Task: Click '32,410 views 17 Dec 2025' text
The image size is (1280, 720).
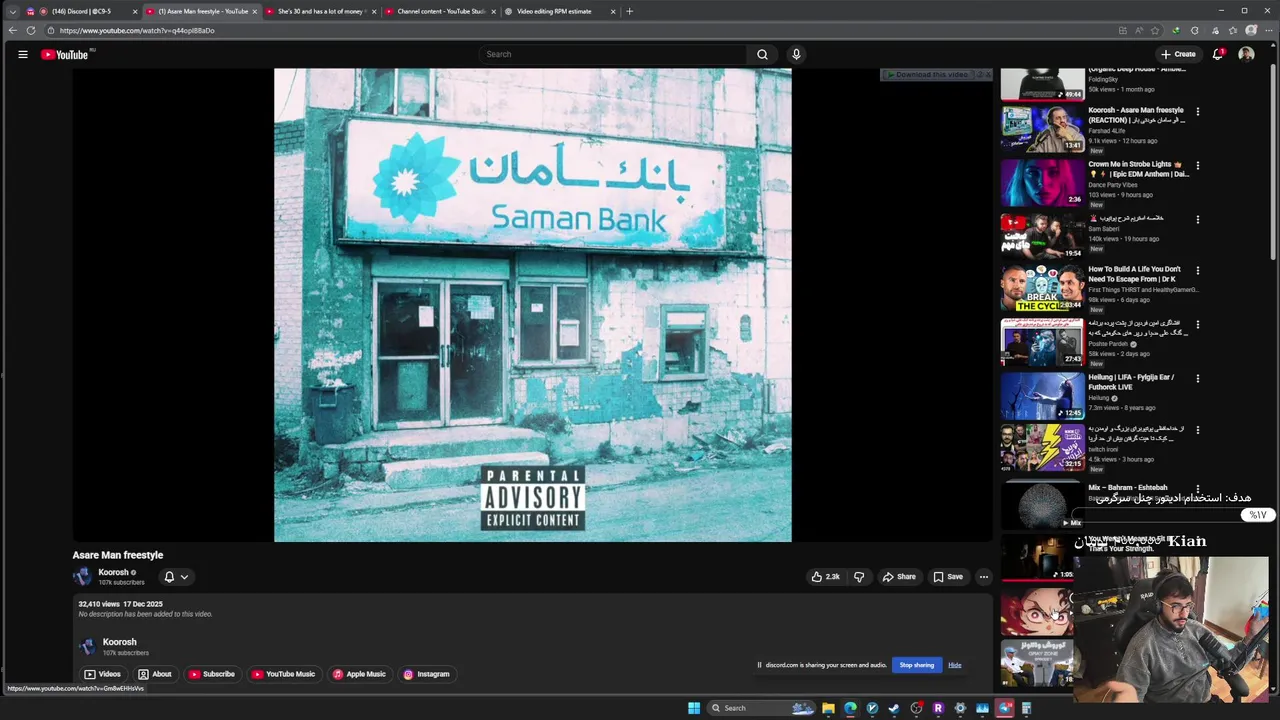Action: tap(120, 604)
